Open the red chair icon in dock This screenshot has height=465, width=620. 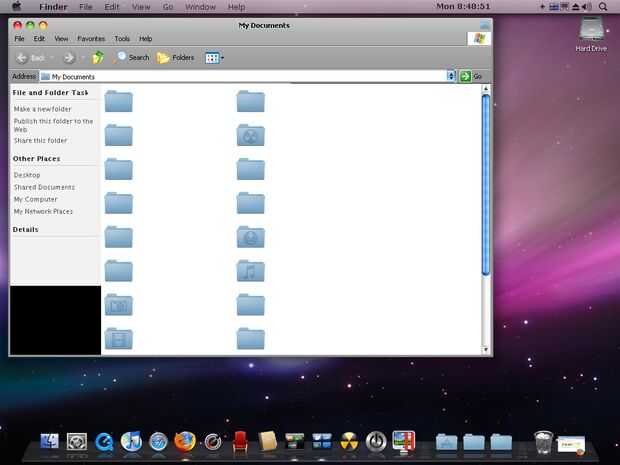pos(240,441)
